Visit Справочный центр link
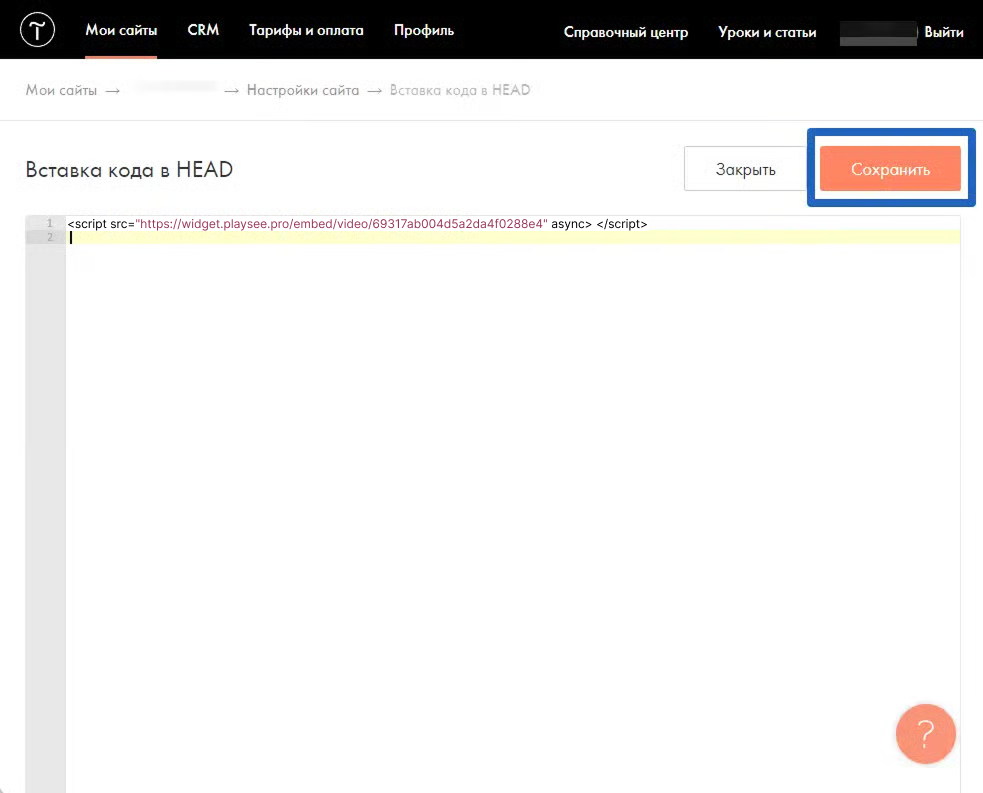This screenshot has height=793, width=983. [626, 32]
